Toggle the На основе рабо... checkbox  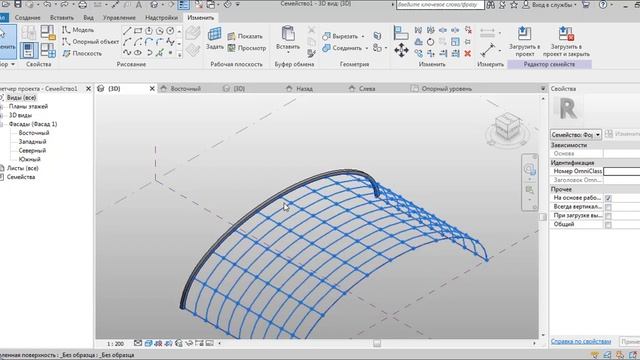pyautogui.click(x=608, y=198)
